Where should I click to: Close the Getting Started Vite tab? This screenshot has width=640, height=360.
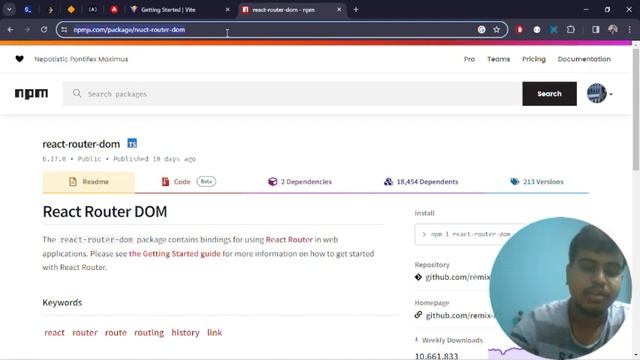pos(228,9)
